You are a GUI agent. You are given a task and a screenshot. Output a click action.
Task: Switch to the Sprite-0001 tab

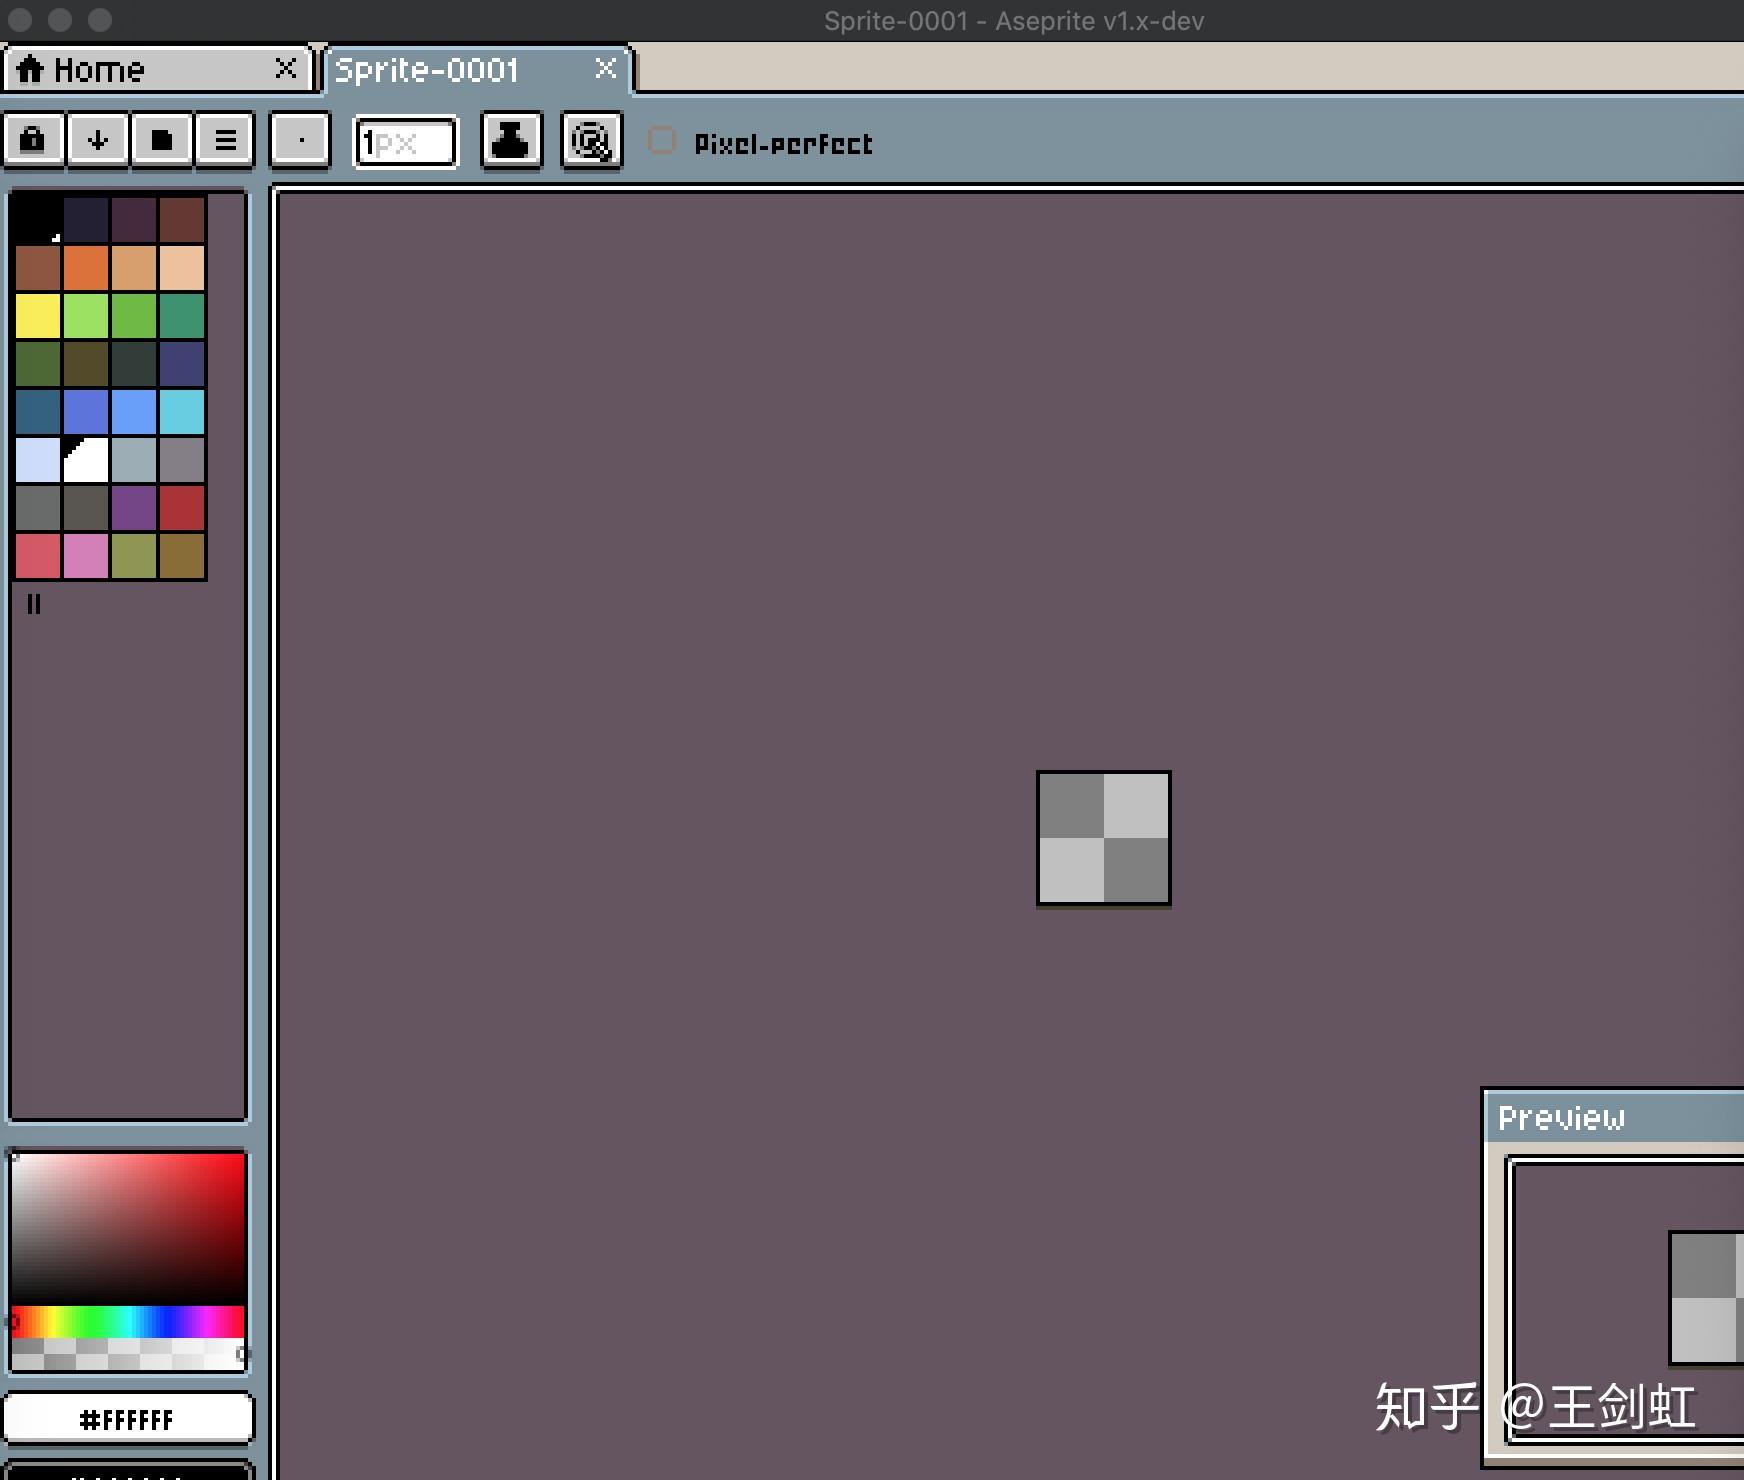tap(428, 69)
